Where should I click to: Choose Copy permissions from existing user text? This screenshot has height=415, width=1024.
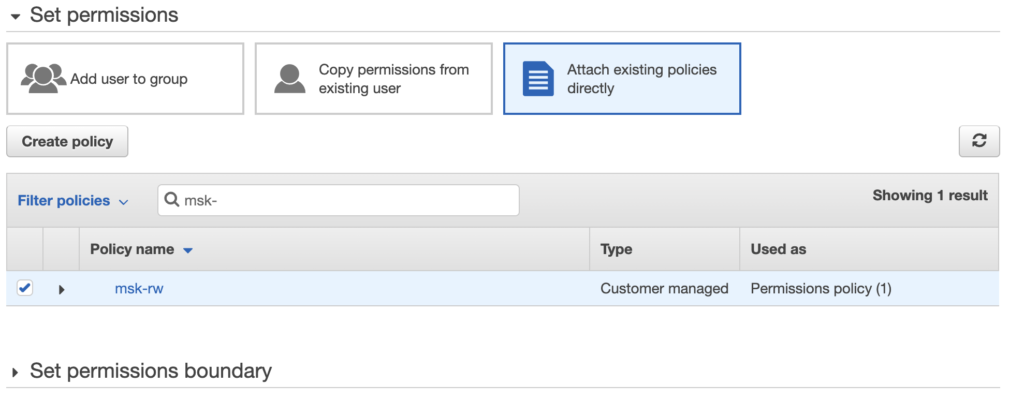[x=393, y=79]
